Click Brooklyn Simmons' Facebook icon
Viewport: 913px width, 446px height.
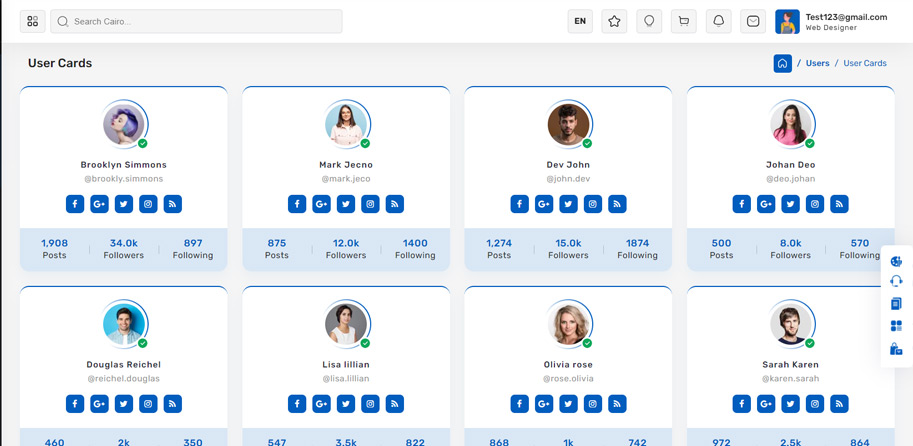[75, 204]
